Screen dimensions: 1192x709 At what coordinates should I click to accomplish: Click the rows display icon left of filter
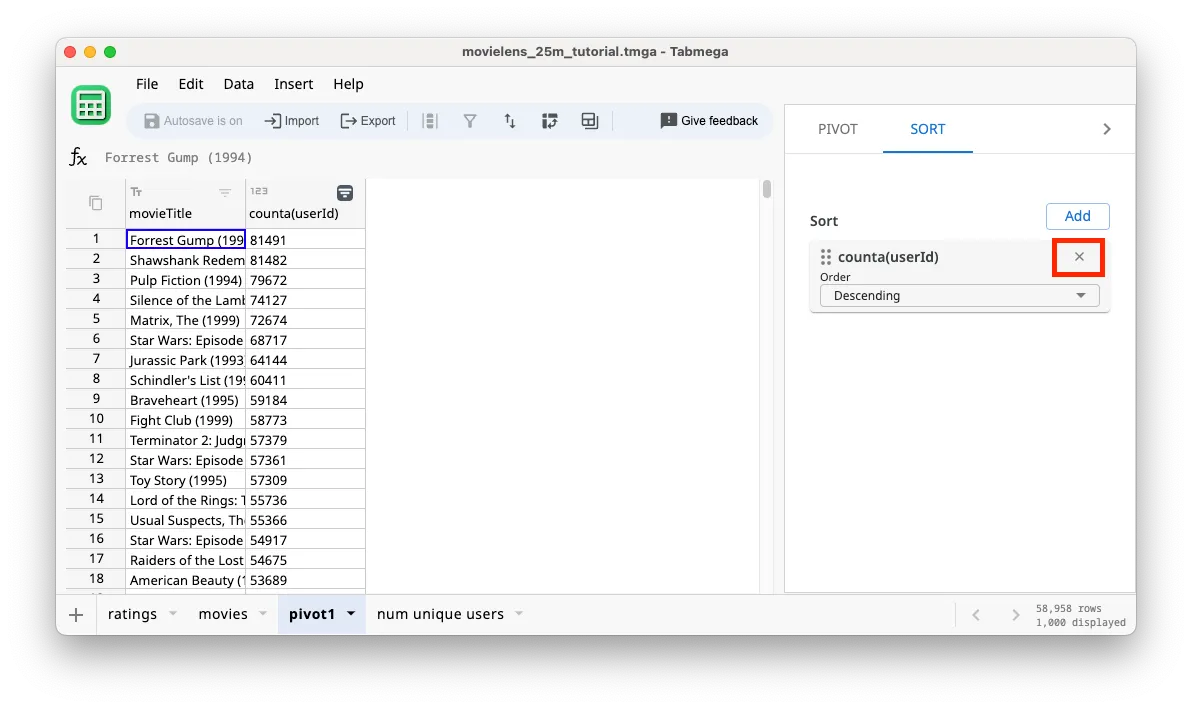[429, 120]
